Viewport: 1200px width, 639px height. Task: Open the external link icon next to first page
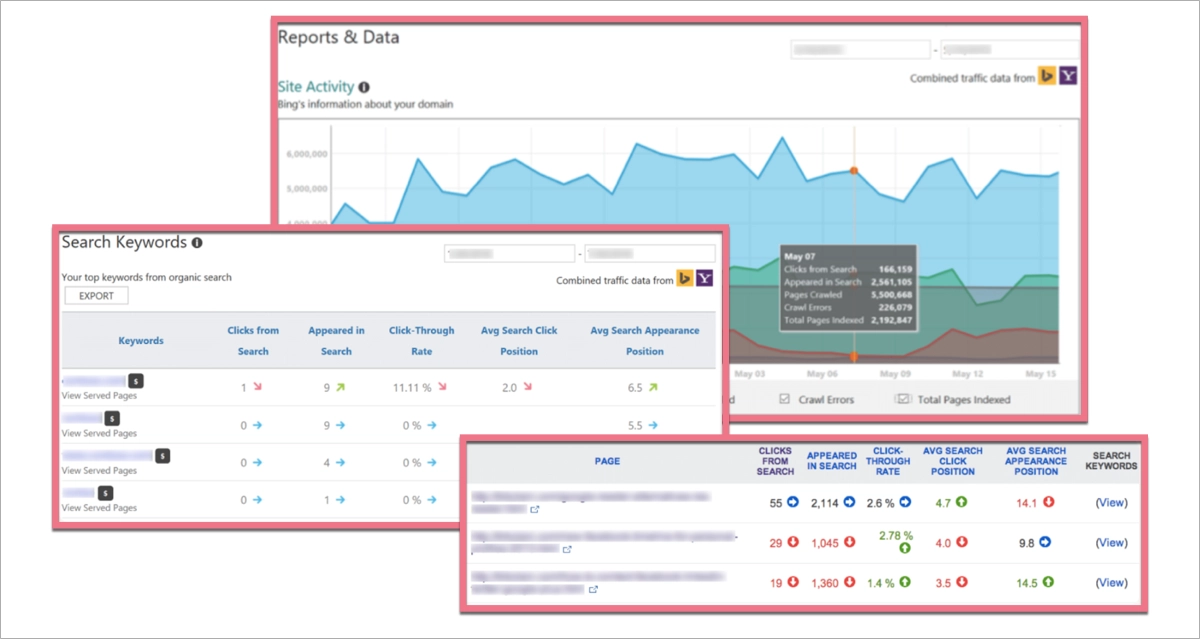point(537,509)
